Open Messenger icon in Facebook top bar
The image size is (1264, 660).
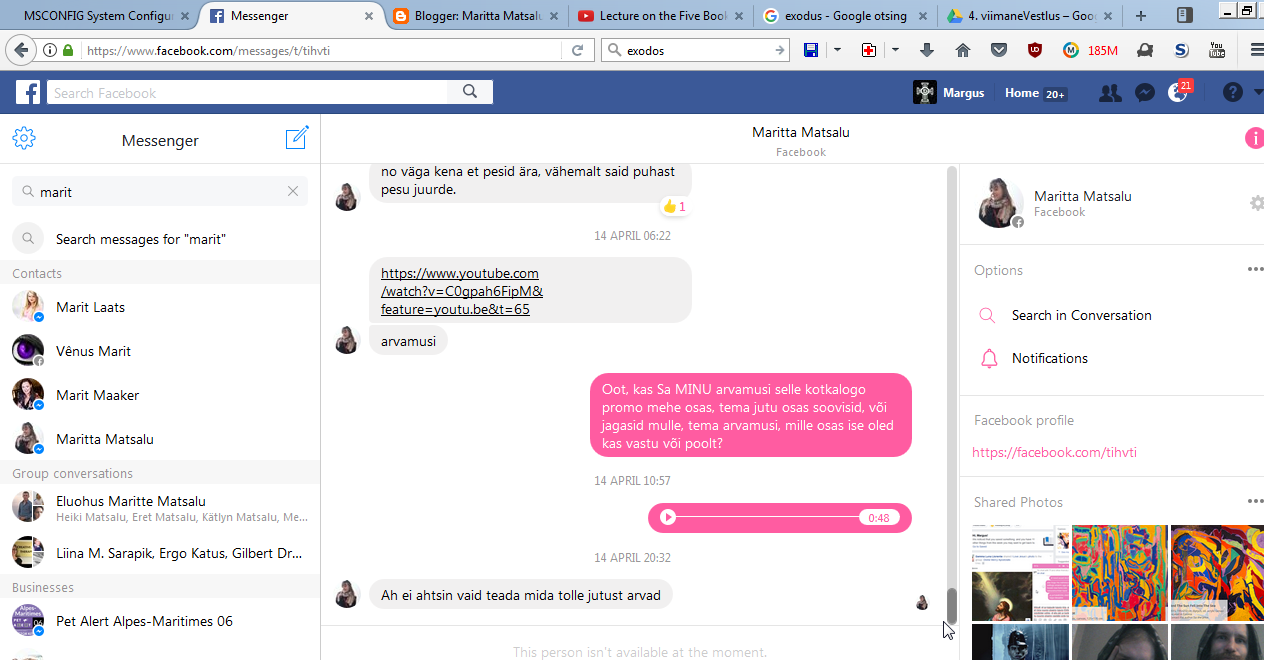click(x=1146, y=93)
